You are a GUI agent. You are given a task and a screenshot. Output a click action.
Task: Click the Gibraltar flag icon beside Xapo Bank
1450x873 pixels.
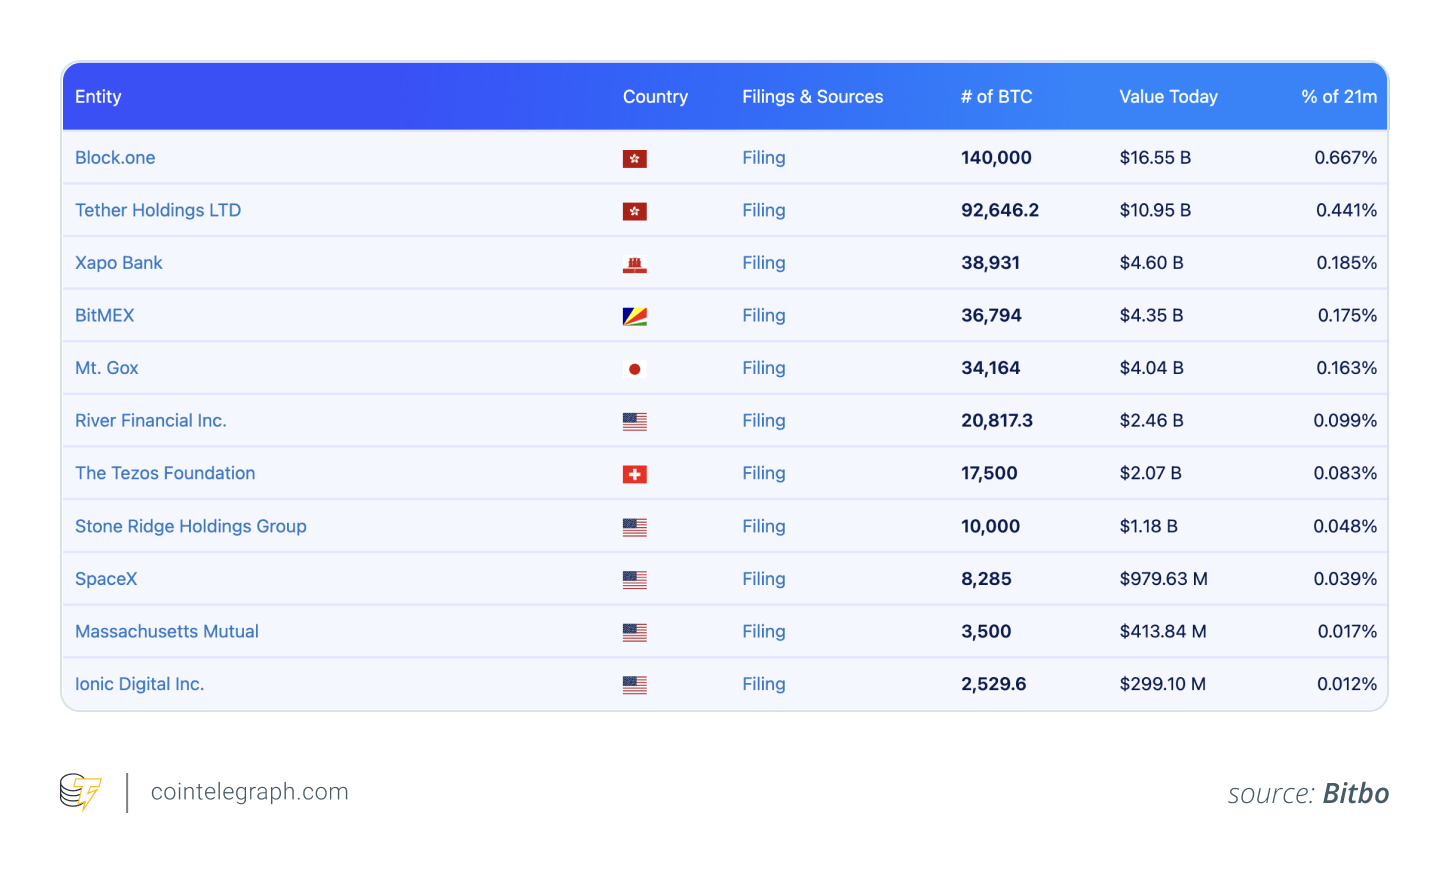634,263
